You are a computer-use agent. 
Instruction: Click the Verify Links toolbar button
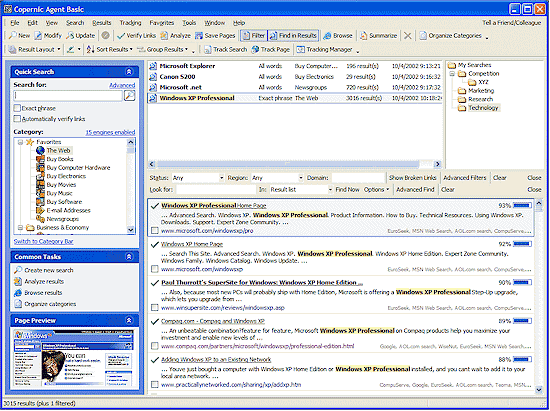tap(137, 35)
